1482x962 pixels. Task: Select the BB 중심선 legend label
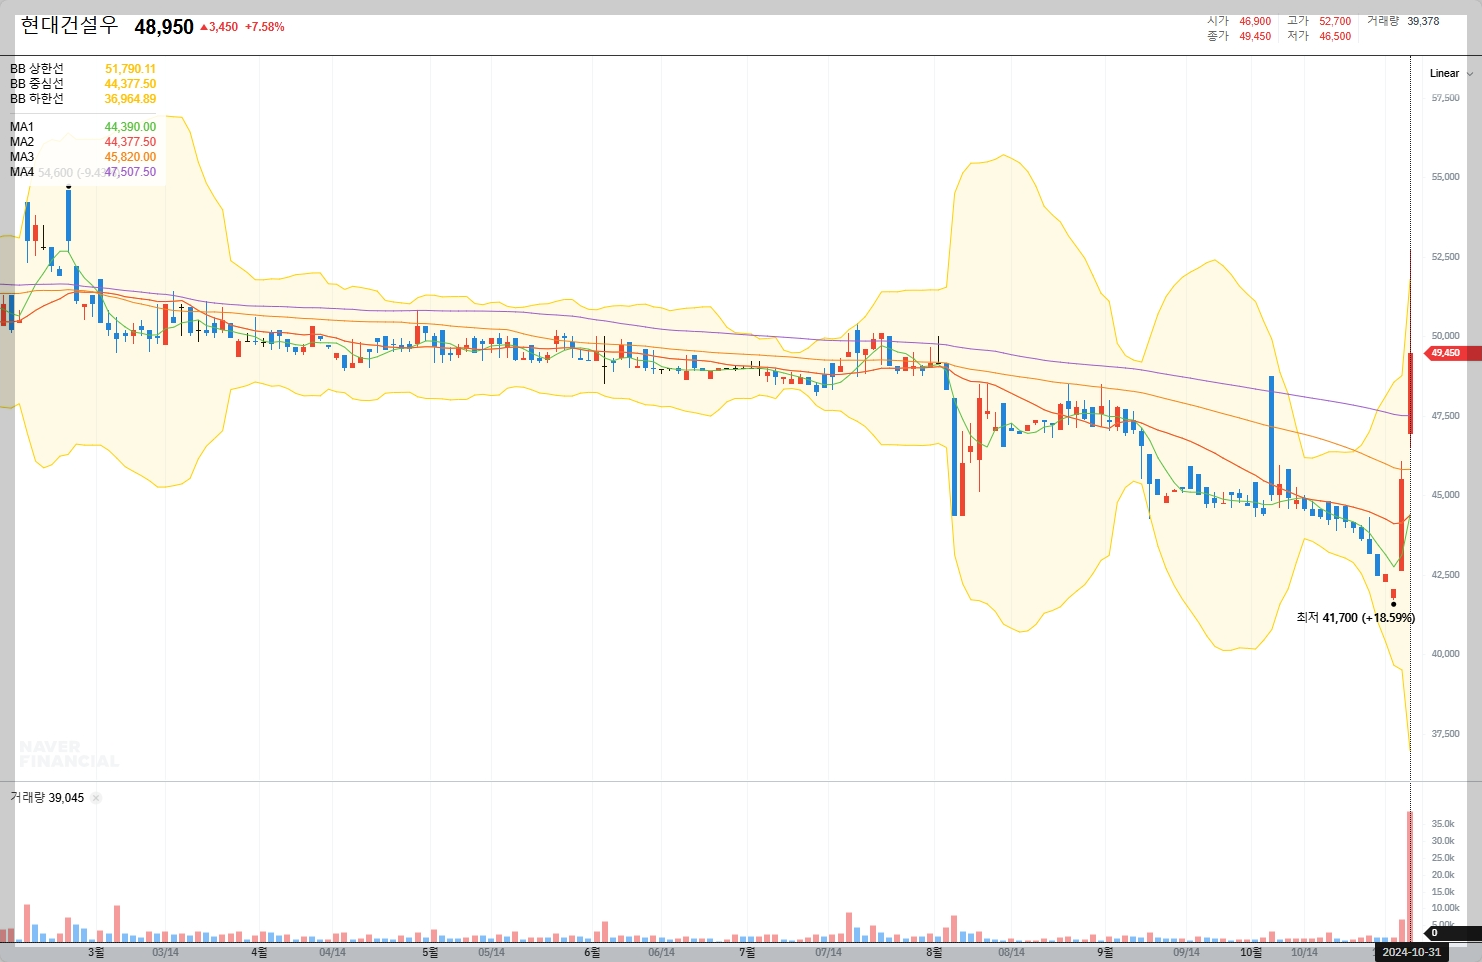(37, 84)
